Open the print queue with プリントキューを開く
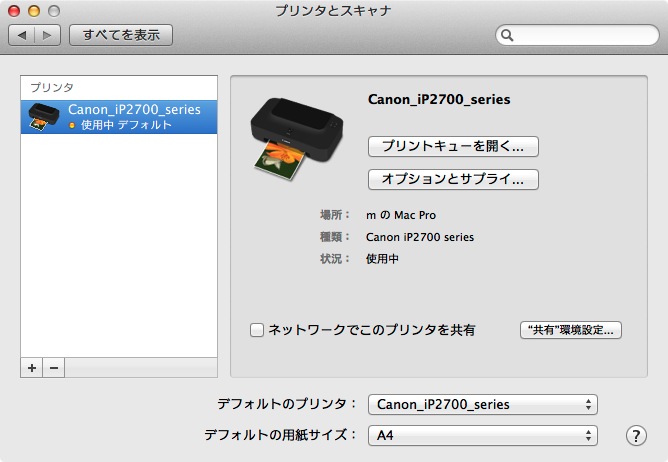668x462 pixels. 454,146
